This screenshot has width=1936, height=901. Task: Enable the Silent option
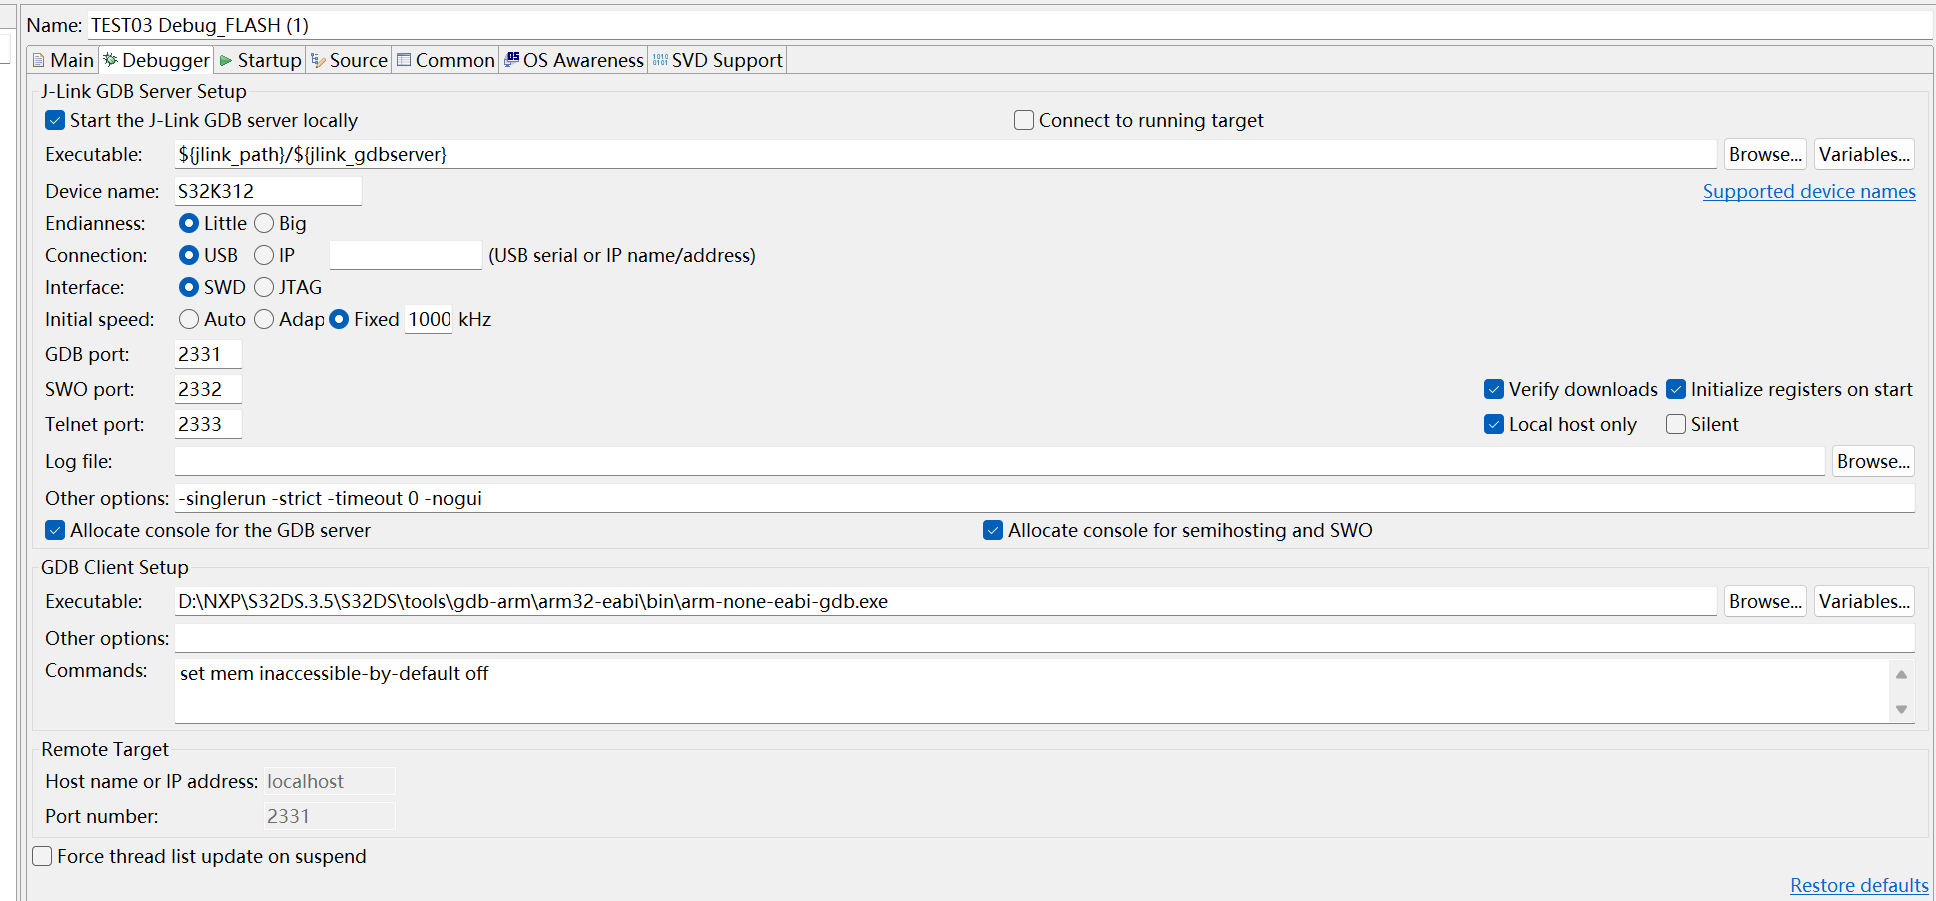pos(1676,424)
